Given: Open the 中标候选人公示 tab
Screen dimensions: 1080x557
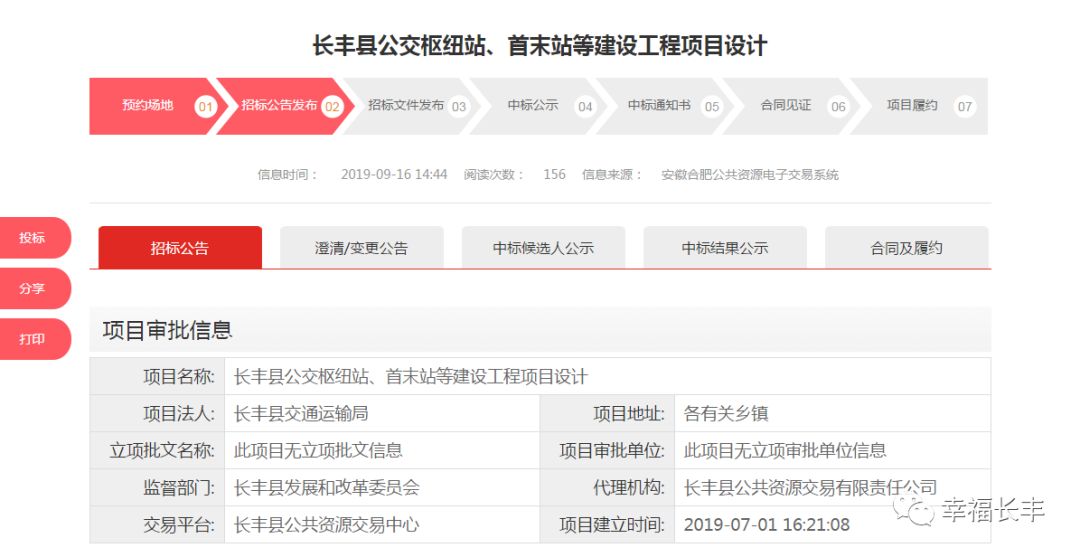Looking at the screenshot, I should coord(543,248).
